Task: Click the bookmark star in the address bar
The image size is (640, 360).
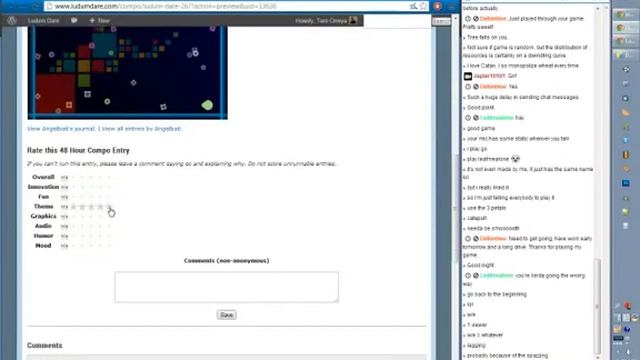Action: point(423,6)
